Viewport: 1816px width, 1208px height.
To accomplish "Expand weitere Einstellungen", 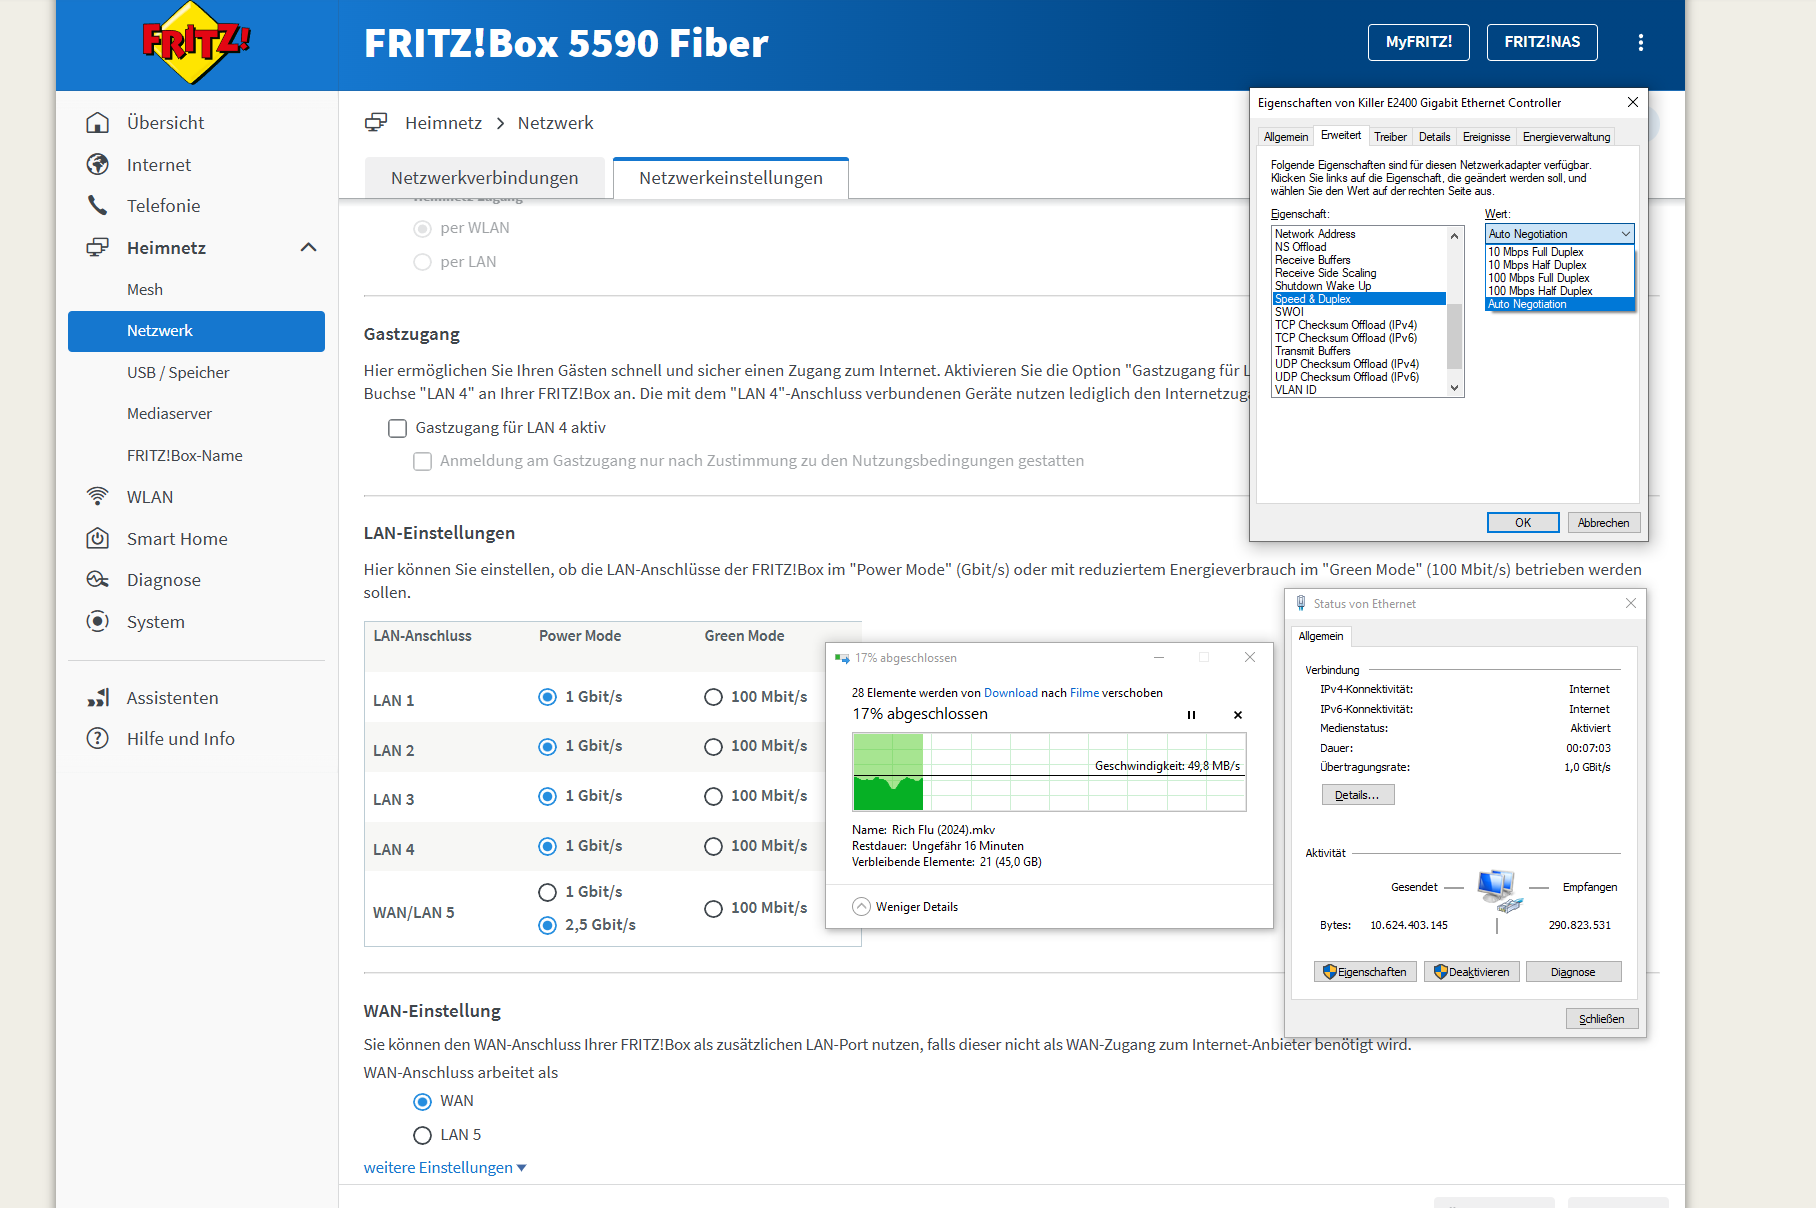I will click(x=445, y=1167).
